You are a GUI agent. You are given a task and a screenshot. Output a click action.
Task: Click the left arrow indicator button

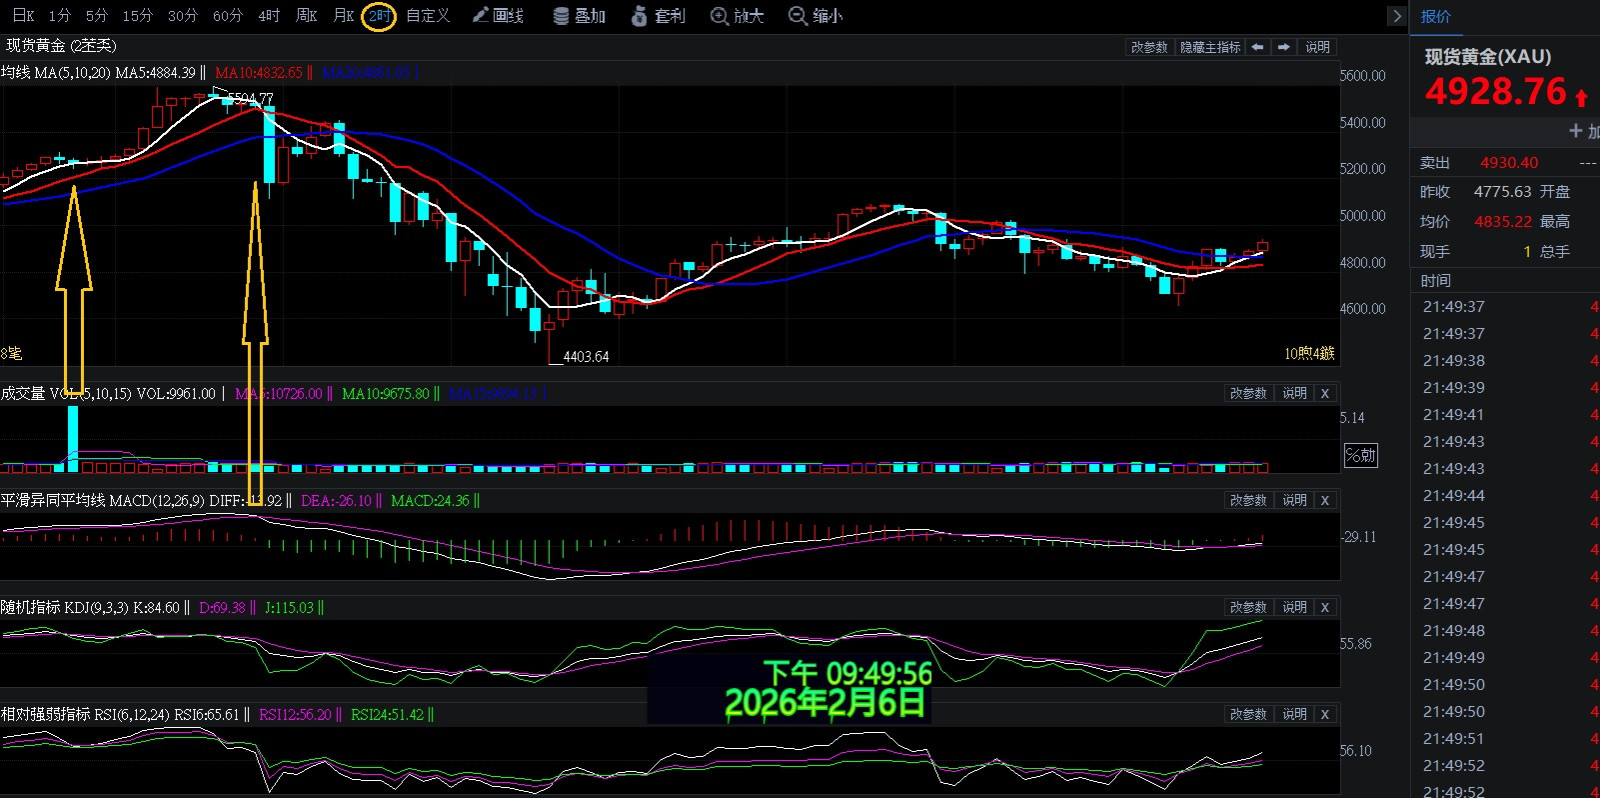(x=1258, y=47)
